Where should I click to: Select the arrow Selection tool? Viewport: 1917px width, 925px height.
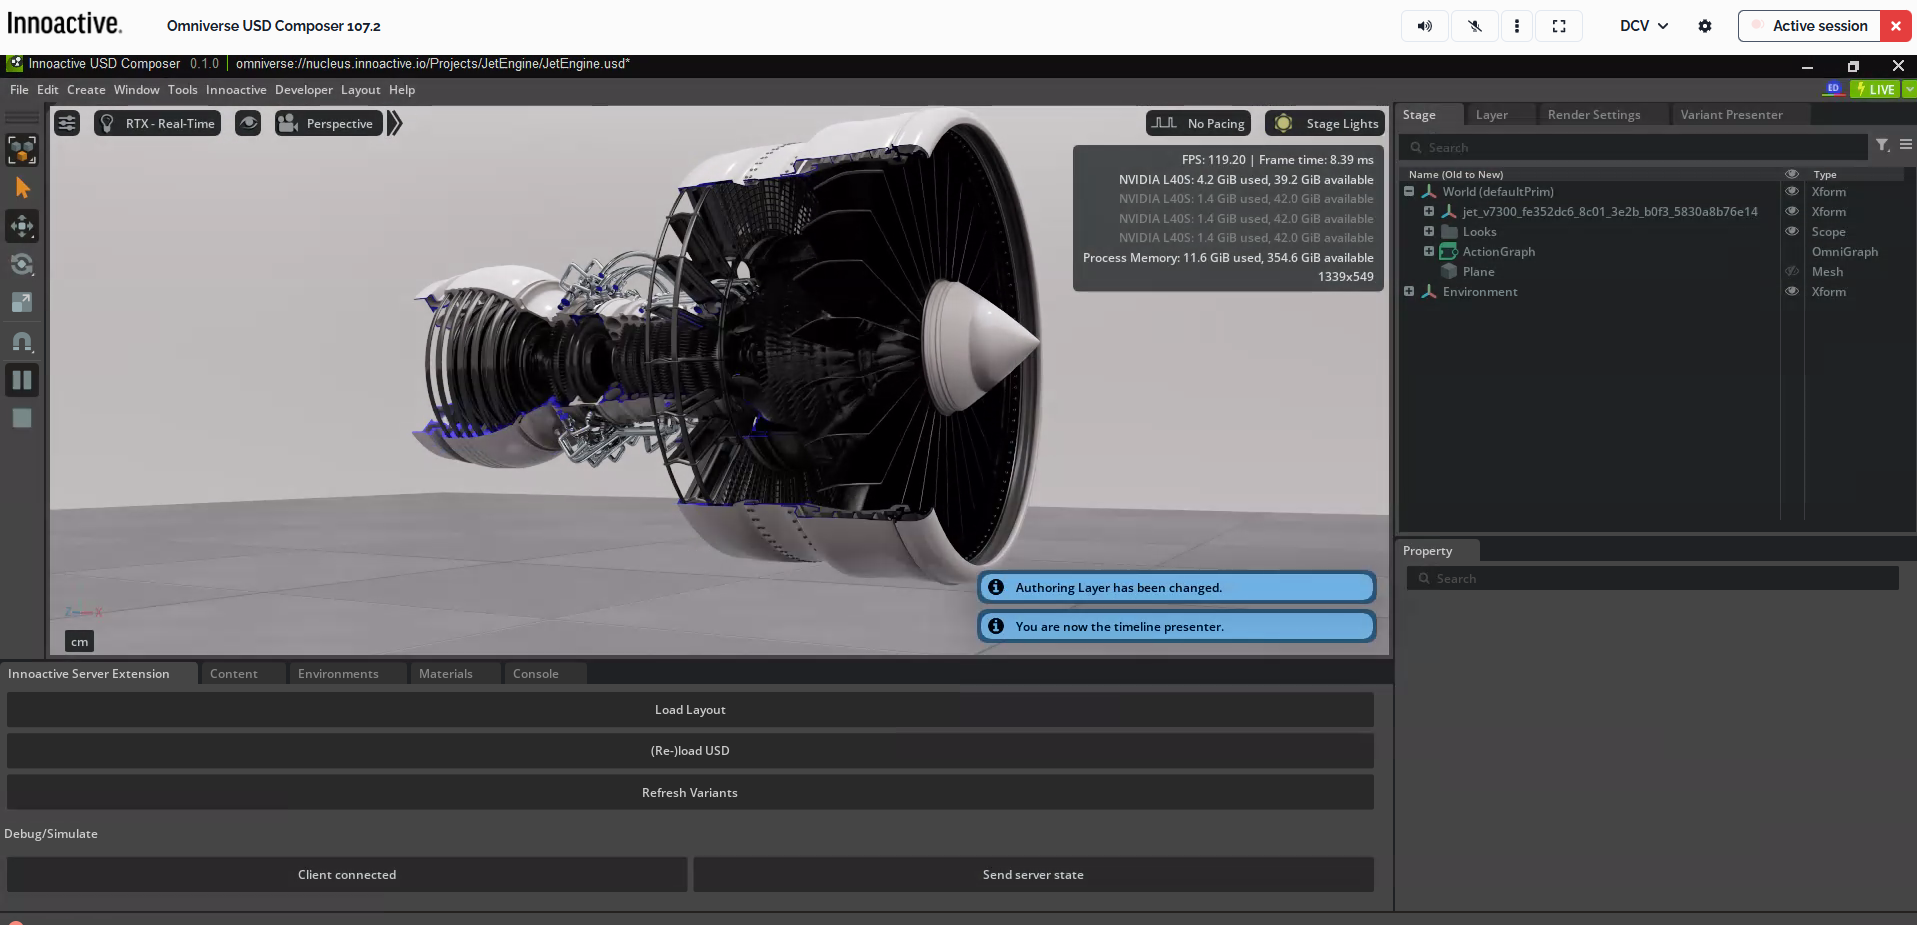click(x=21, y=188)
